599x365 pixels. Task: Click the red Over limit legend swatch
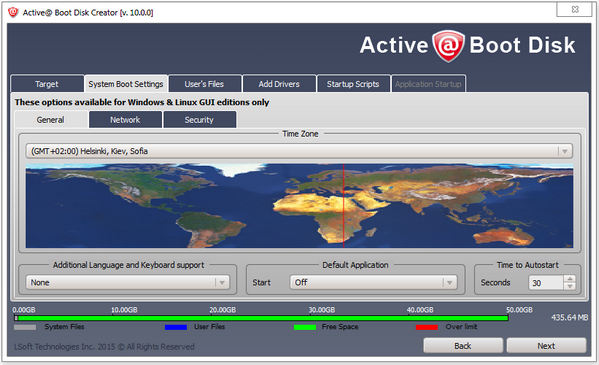click(x=427, y=327)
